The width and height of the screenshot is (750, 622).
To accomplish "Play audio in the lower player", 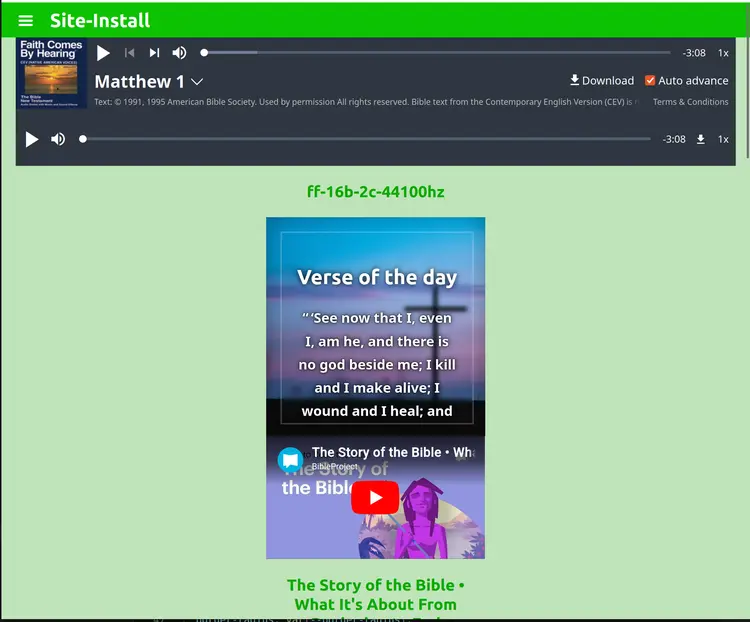I will (31, 139).
